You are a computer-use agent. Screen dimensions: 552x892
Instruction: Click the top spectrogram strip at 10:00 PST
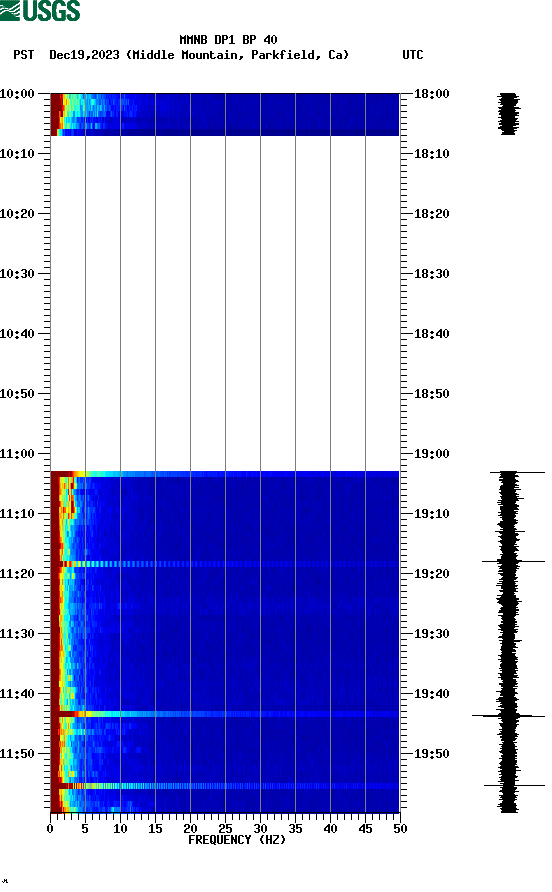click(225, 114)
